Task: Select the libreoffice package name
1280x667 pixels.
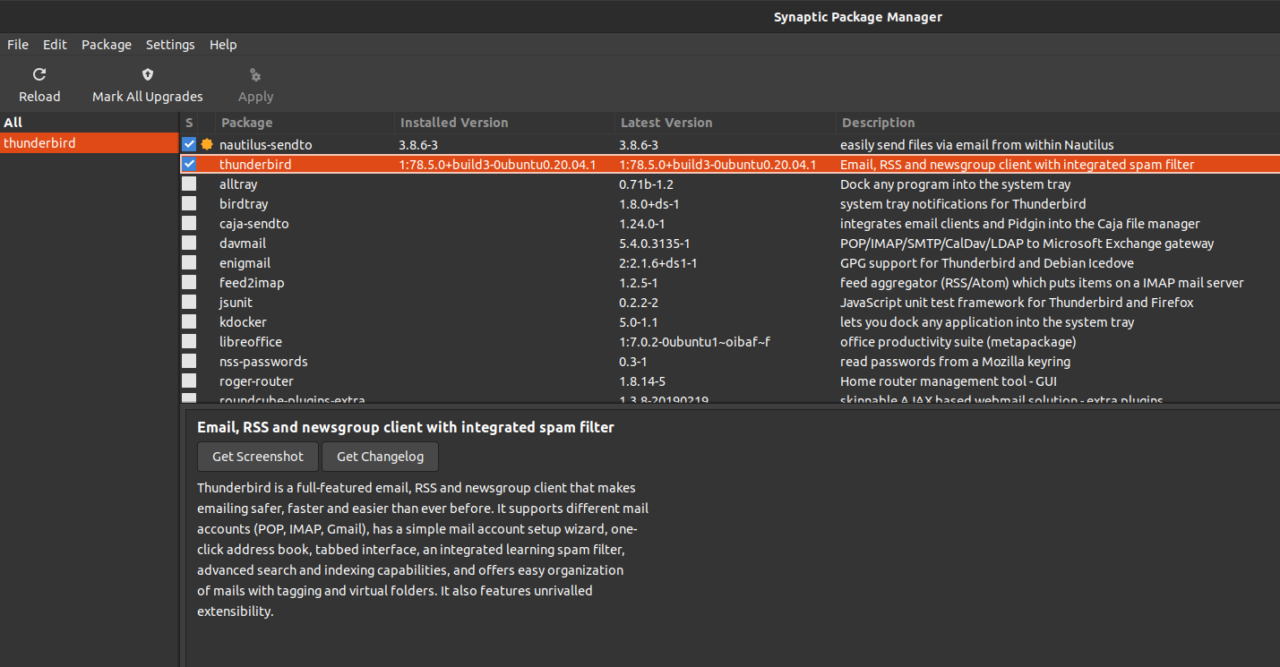Action: click(250, 342)
